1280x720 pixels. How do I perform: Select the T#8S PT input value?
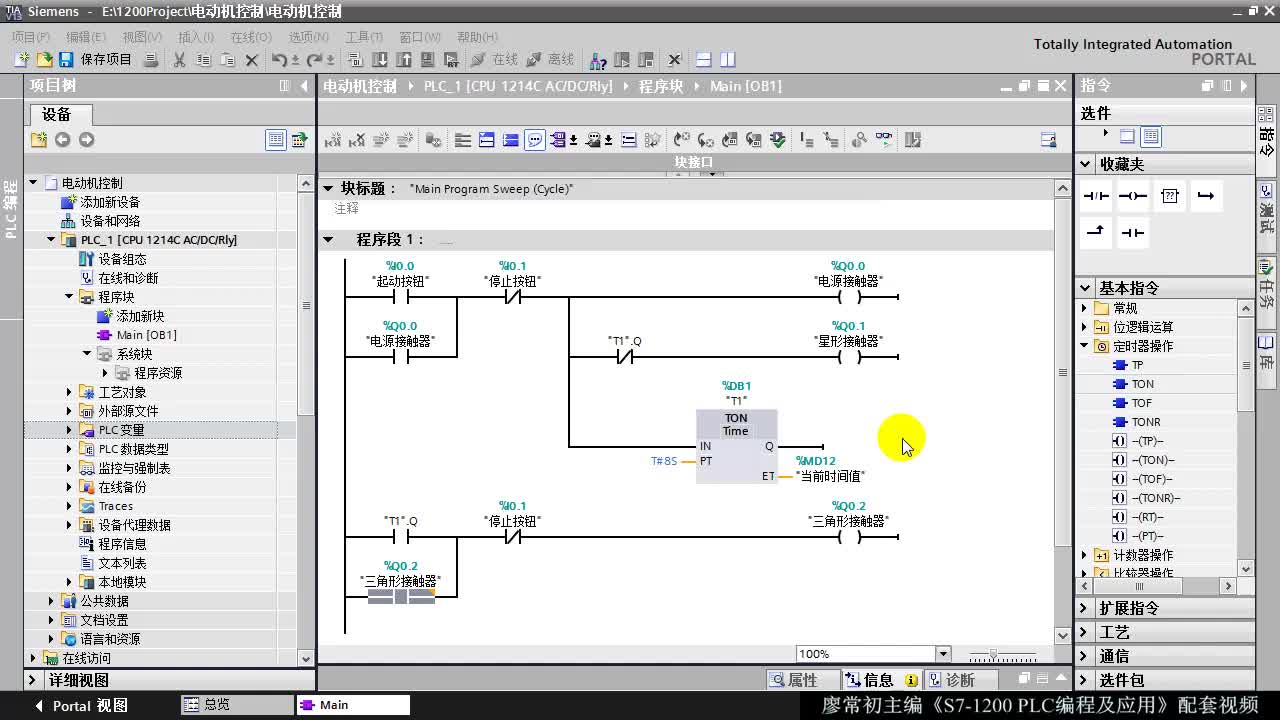point(664,461)
